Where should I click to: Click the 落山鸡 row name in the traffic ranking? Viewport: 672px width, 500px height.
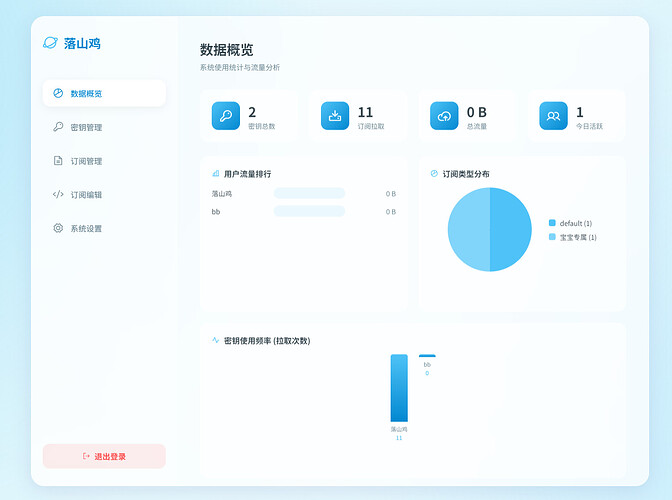[x=222, y=194]
